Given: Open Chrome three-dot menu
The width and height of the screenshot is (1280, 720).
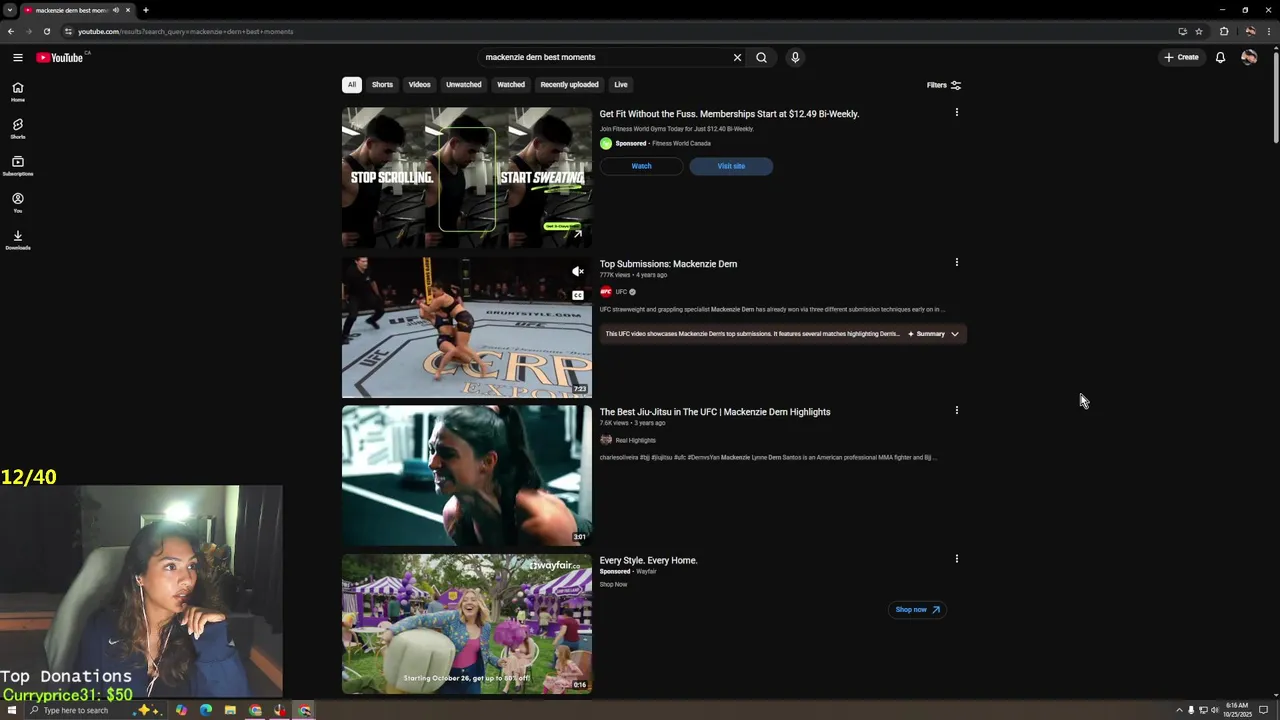Looking at the screenshot, I should pyautogui.click(x=1270, y=31).
